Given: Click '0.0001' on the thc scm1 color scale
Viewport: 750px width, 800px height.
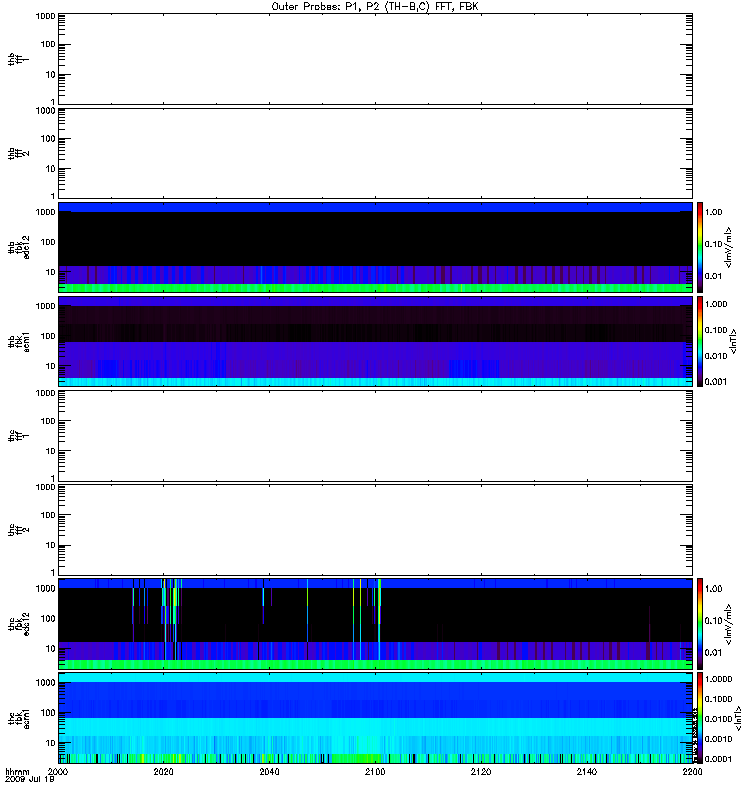Looking at the screenshot, I should pos(719,759).
